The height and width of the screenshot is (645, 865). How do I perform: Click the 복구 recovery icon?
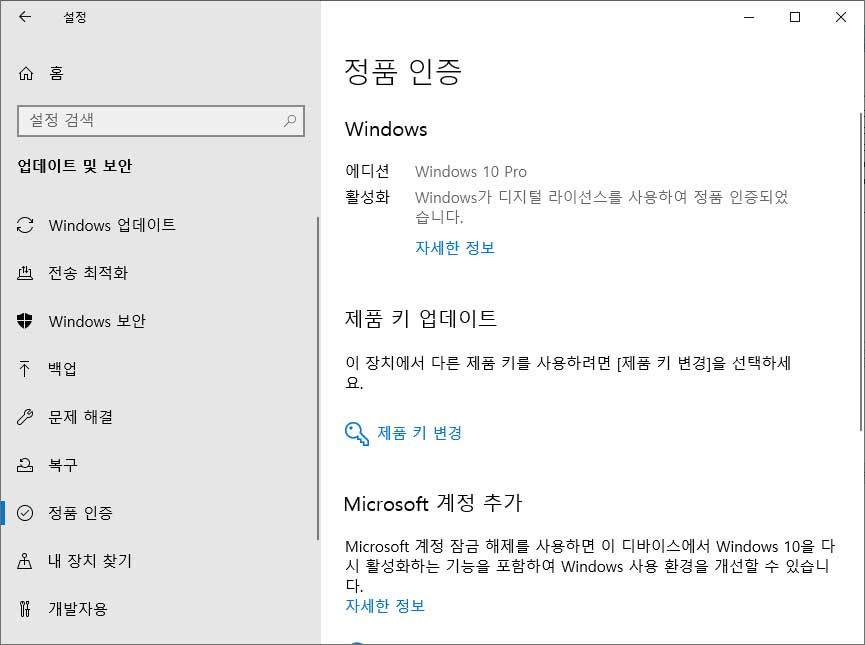click(x=25, y=465)
